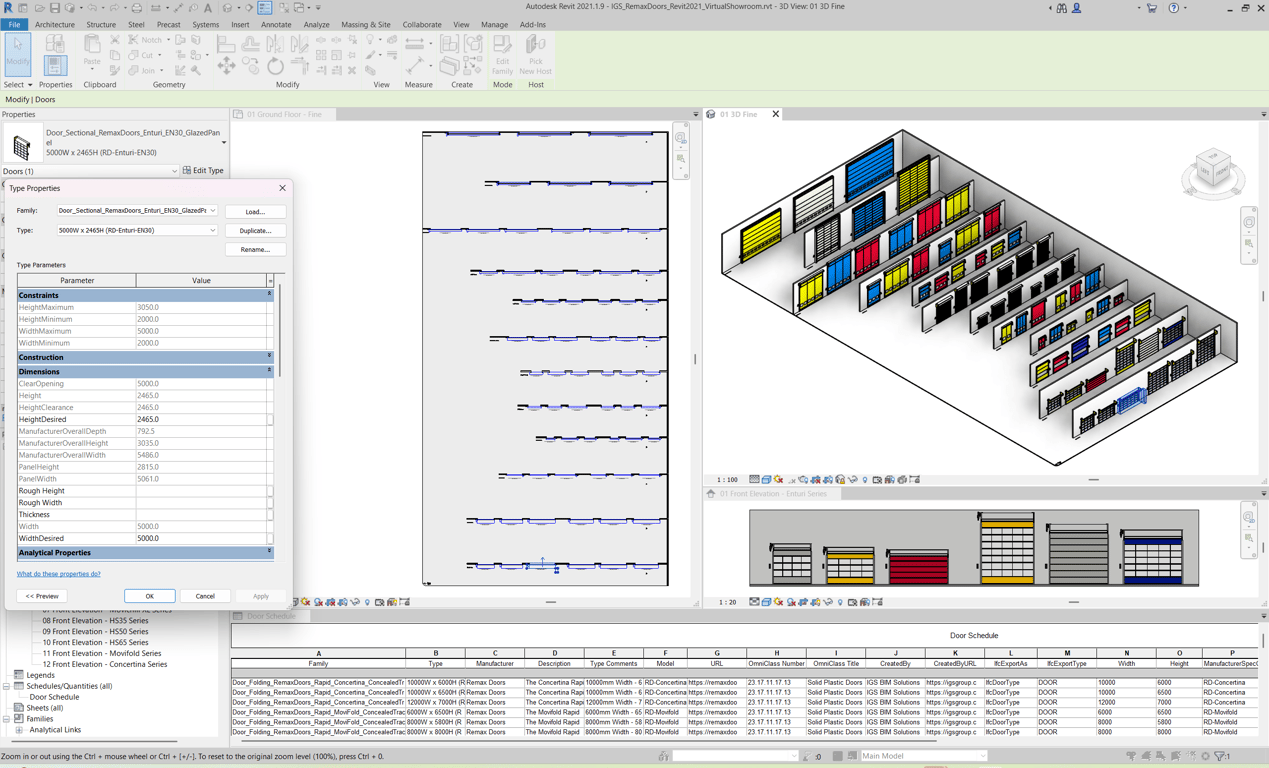
Task: Click the 1 : 20 view scale
Action: click(x=727, y=602)
